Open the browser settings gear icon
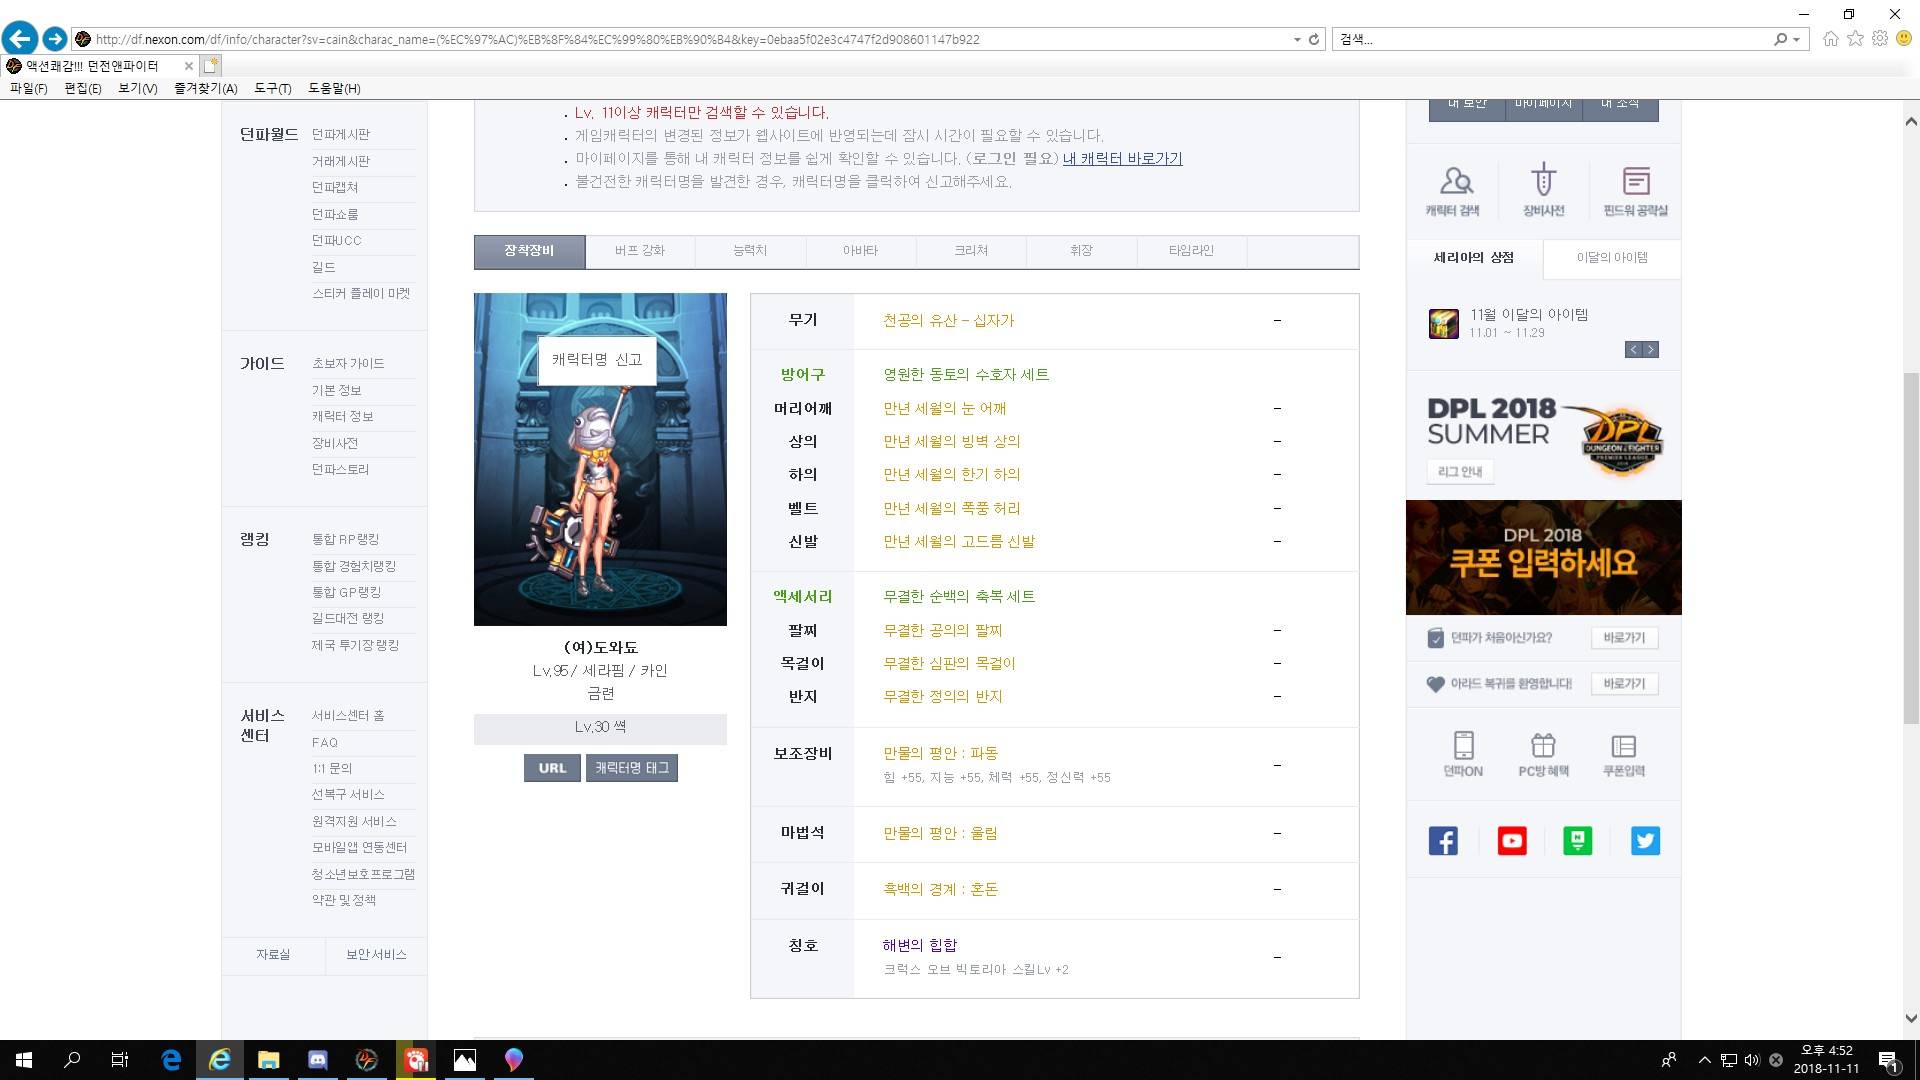 [x=1880, y=39]
